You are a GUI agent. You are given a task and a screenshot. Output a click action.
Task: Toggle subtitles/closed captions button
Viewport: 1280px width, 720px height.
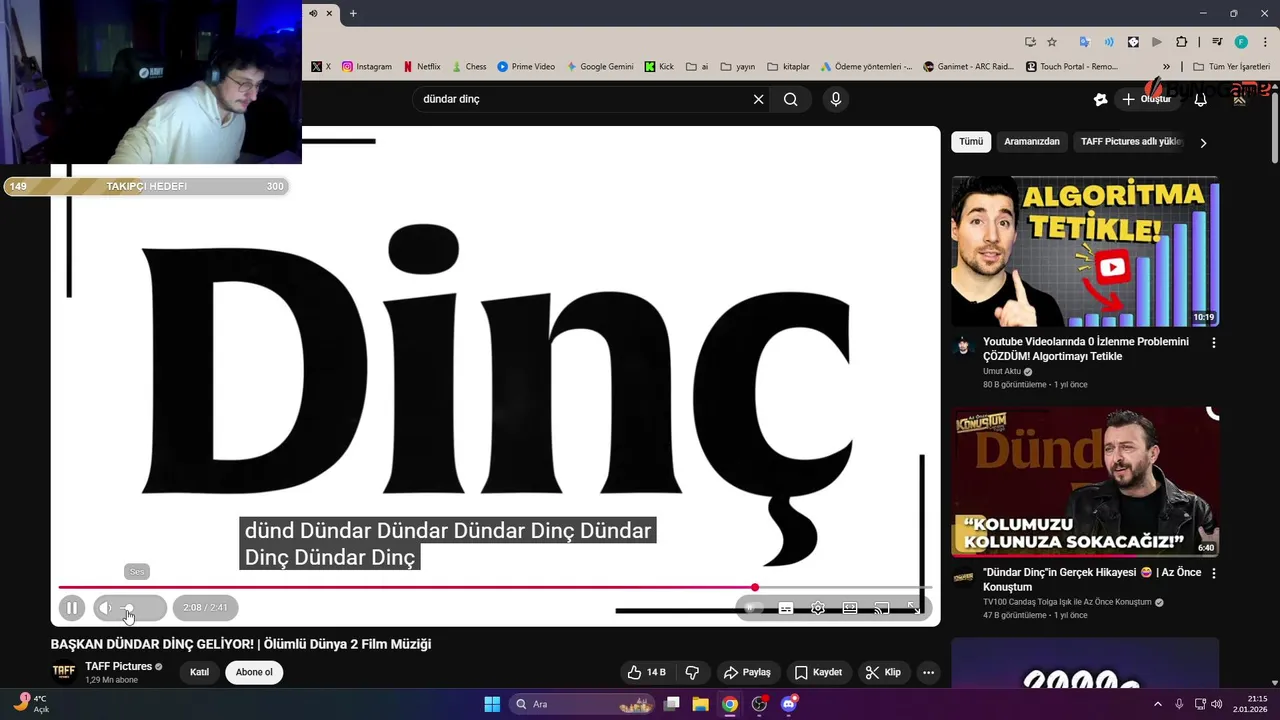click(786, 608)
